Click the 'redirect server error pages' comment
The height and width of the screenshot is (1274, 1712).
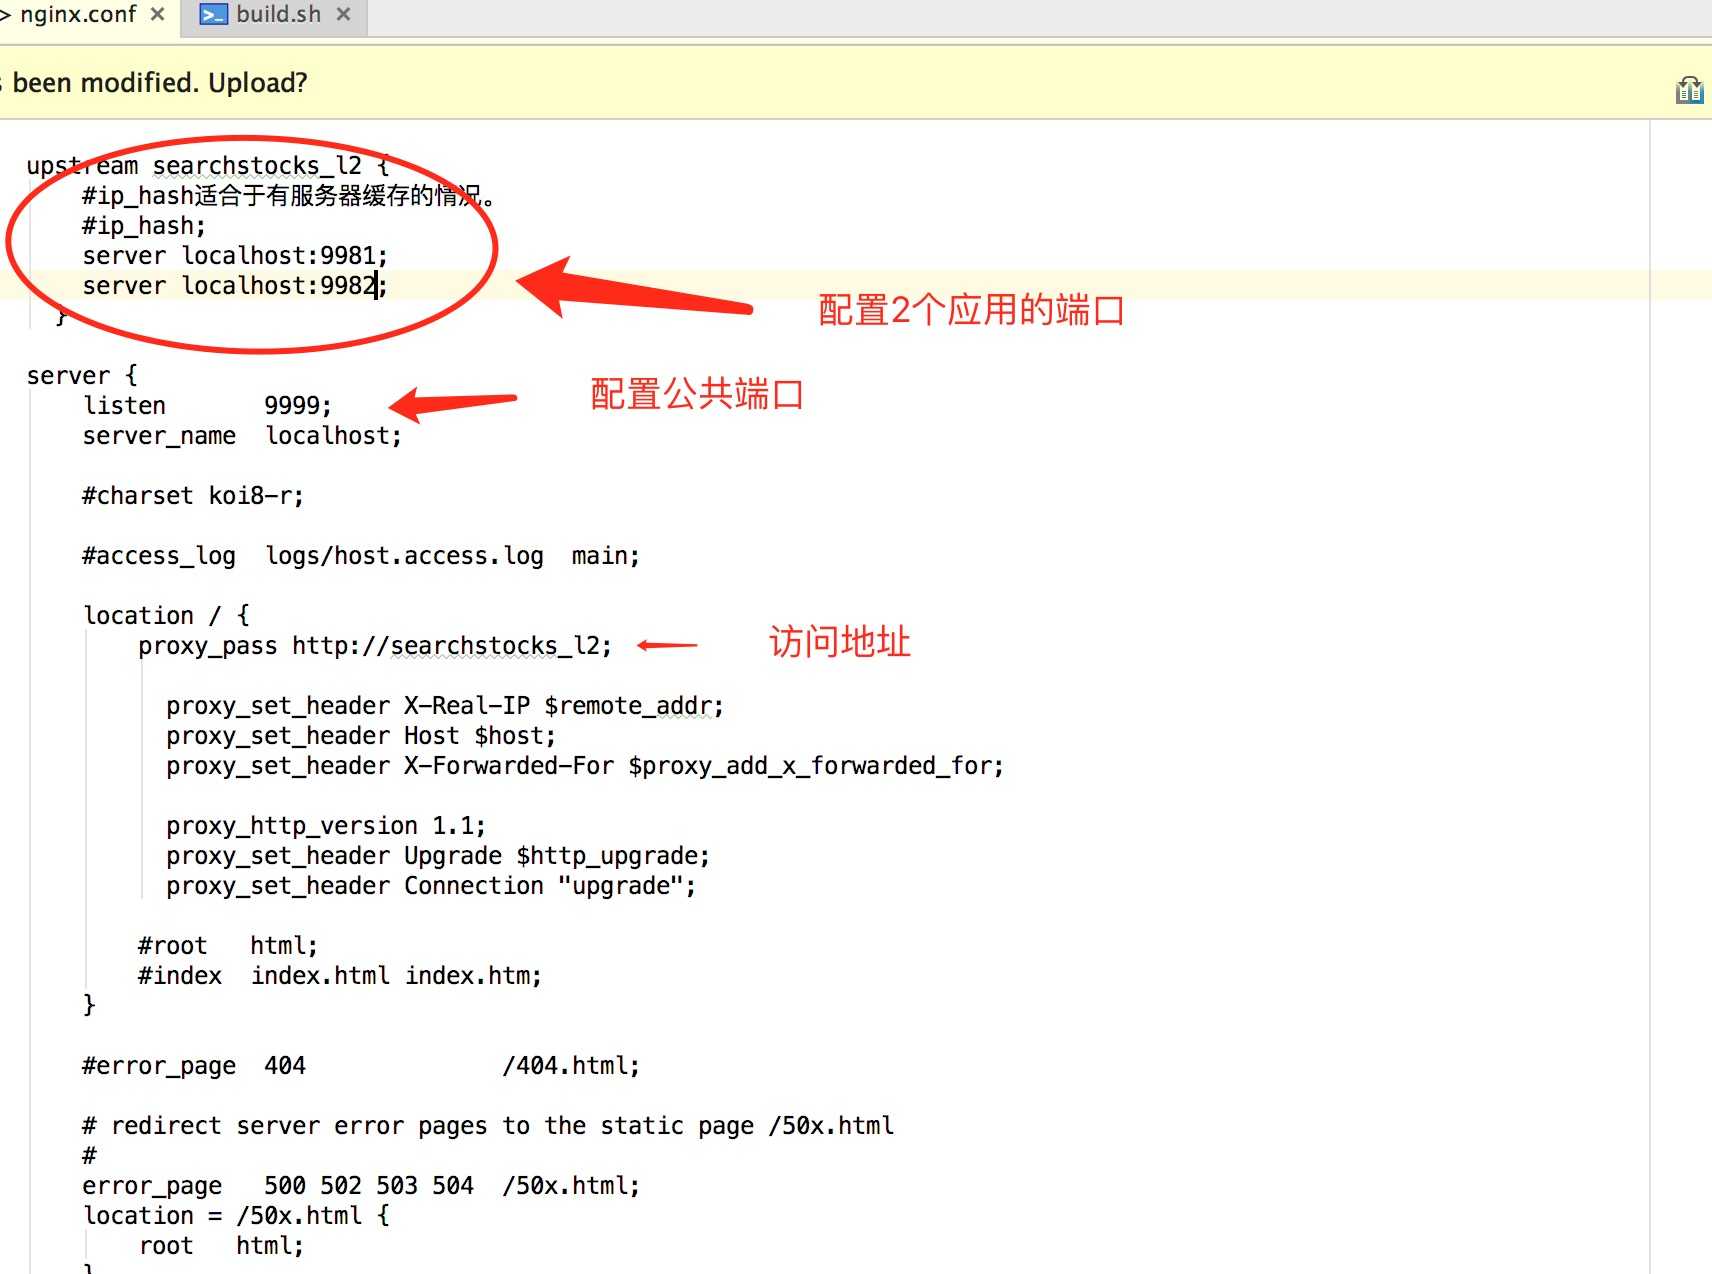488,1126
